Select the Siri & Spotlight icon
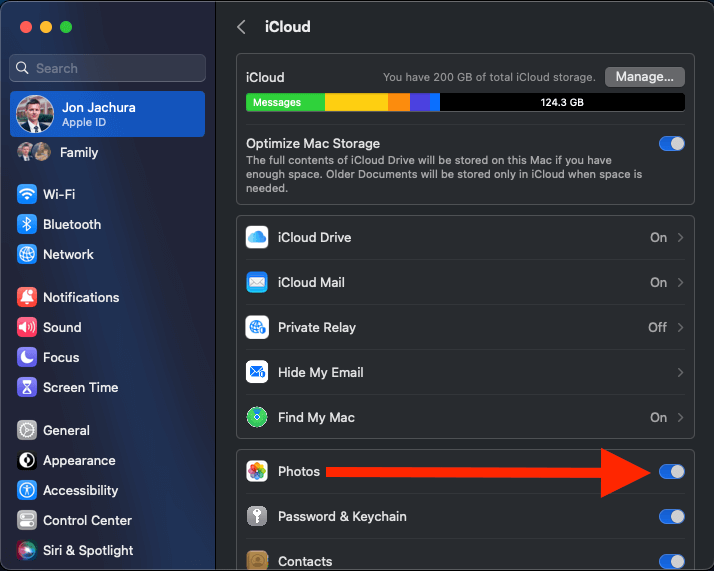This screenshot has width=714, height=571. click(x=27, y=551)
